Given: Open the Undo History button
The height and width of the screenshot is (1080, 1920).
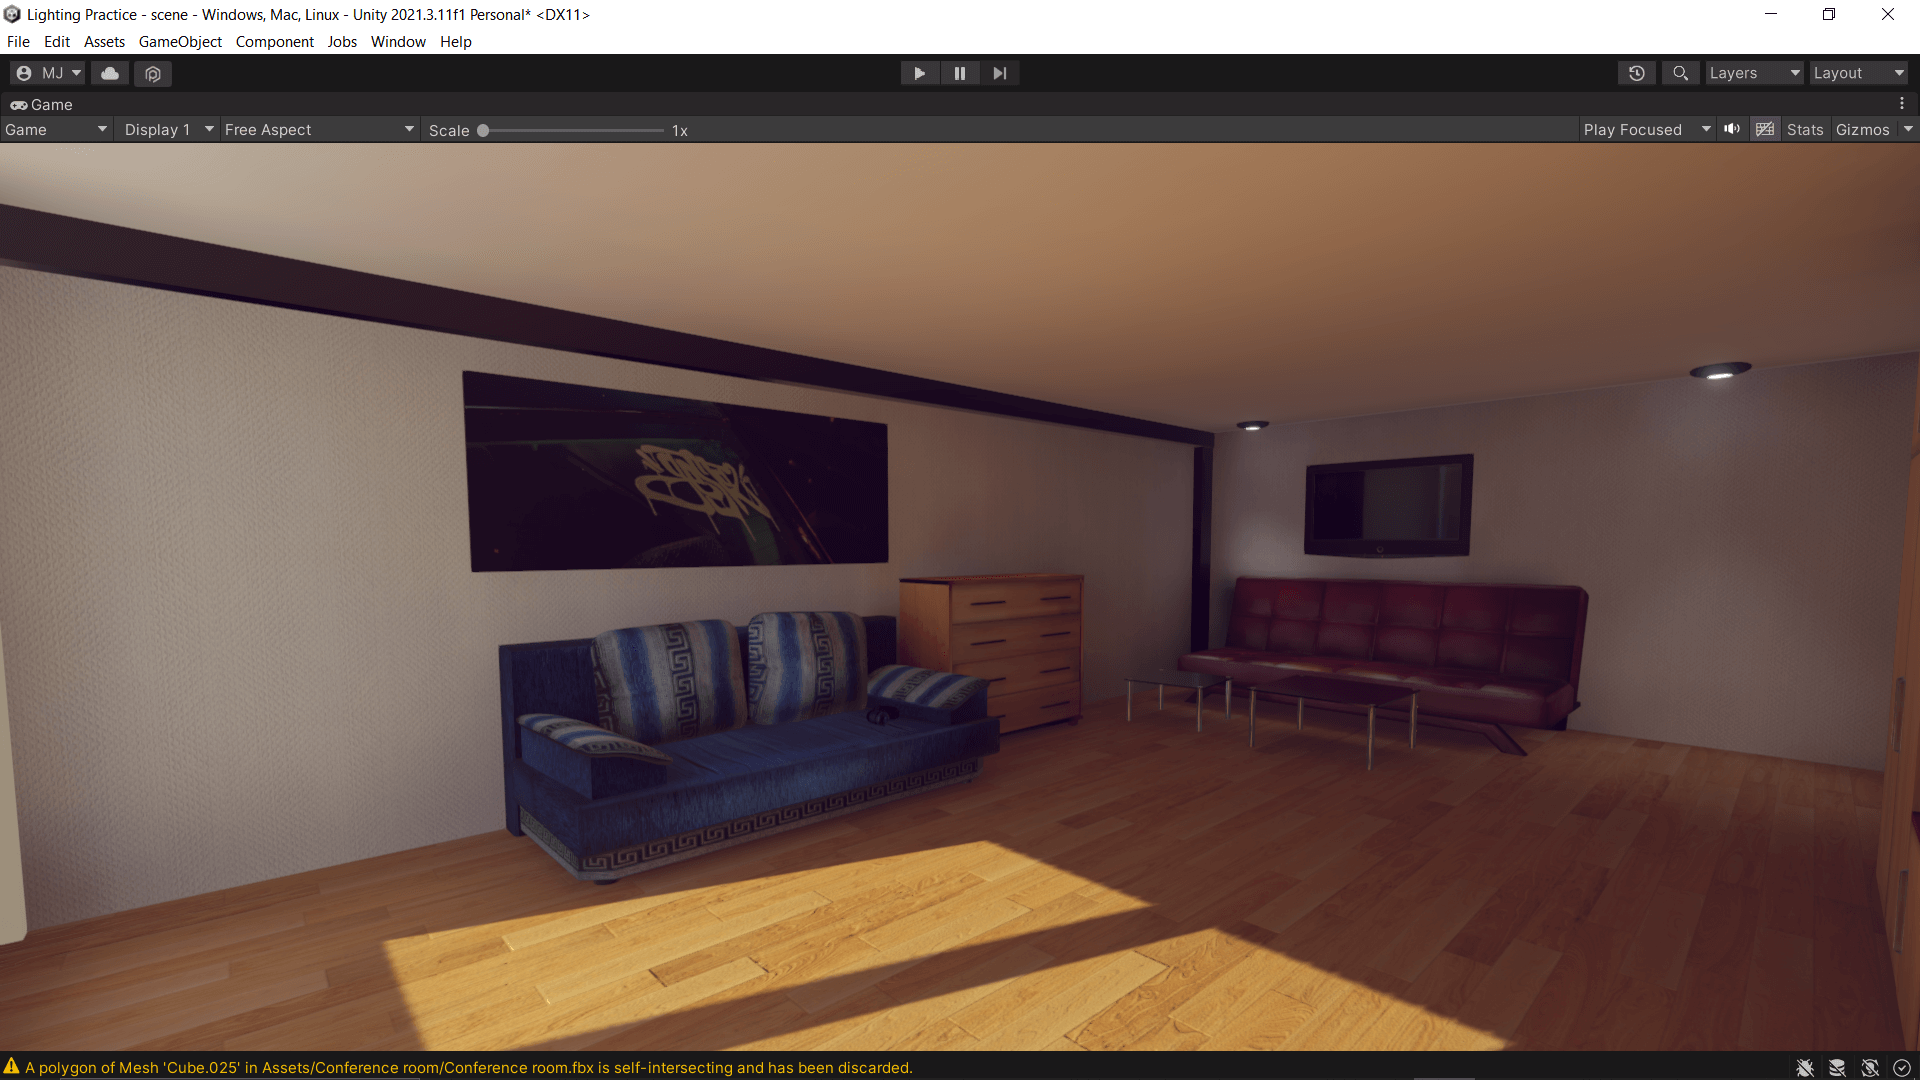Looking at the screenshot, I should click(1636, 73).
